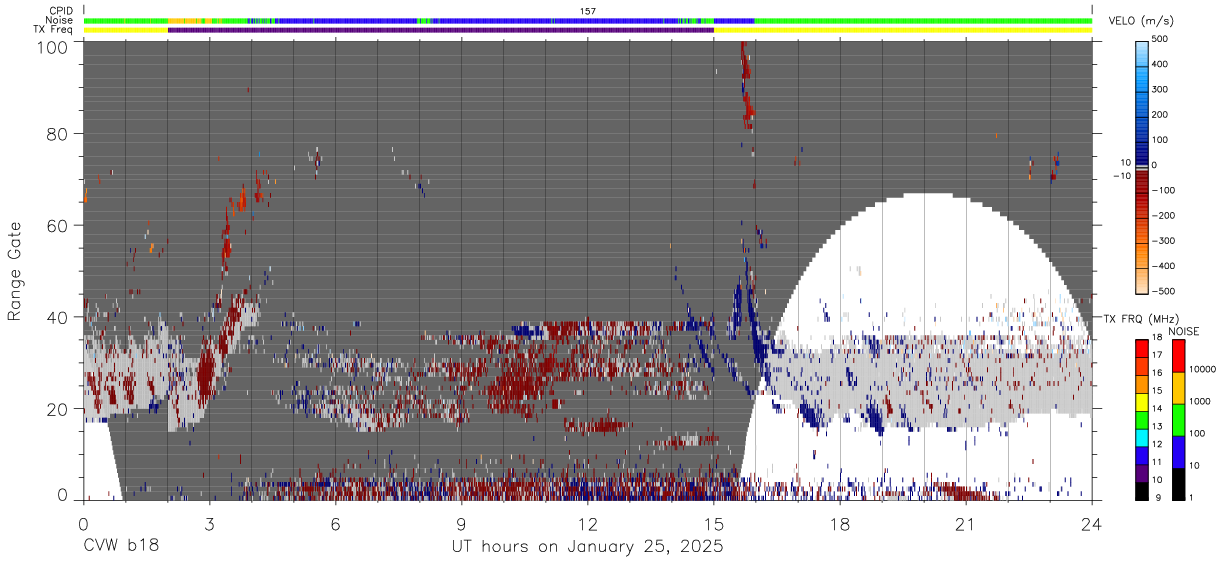Click the 14 label on TX frequency legend

1157,410
